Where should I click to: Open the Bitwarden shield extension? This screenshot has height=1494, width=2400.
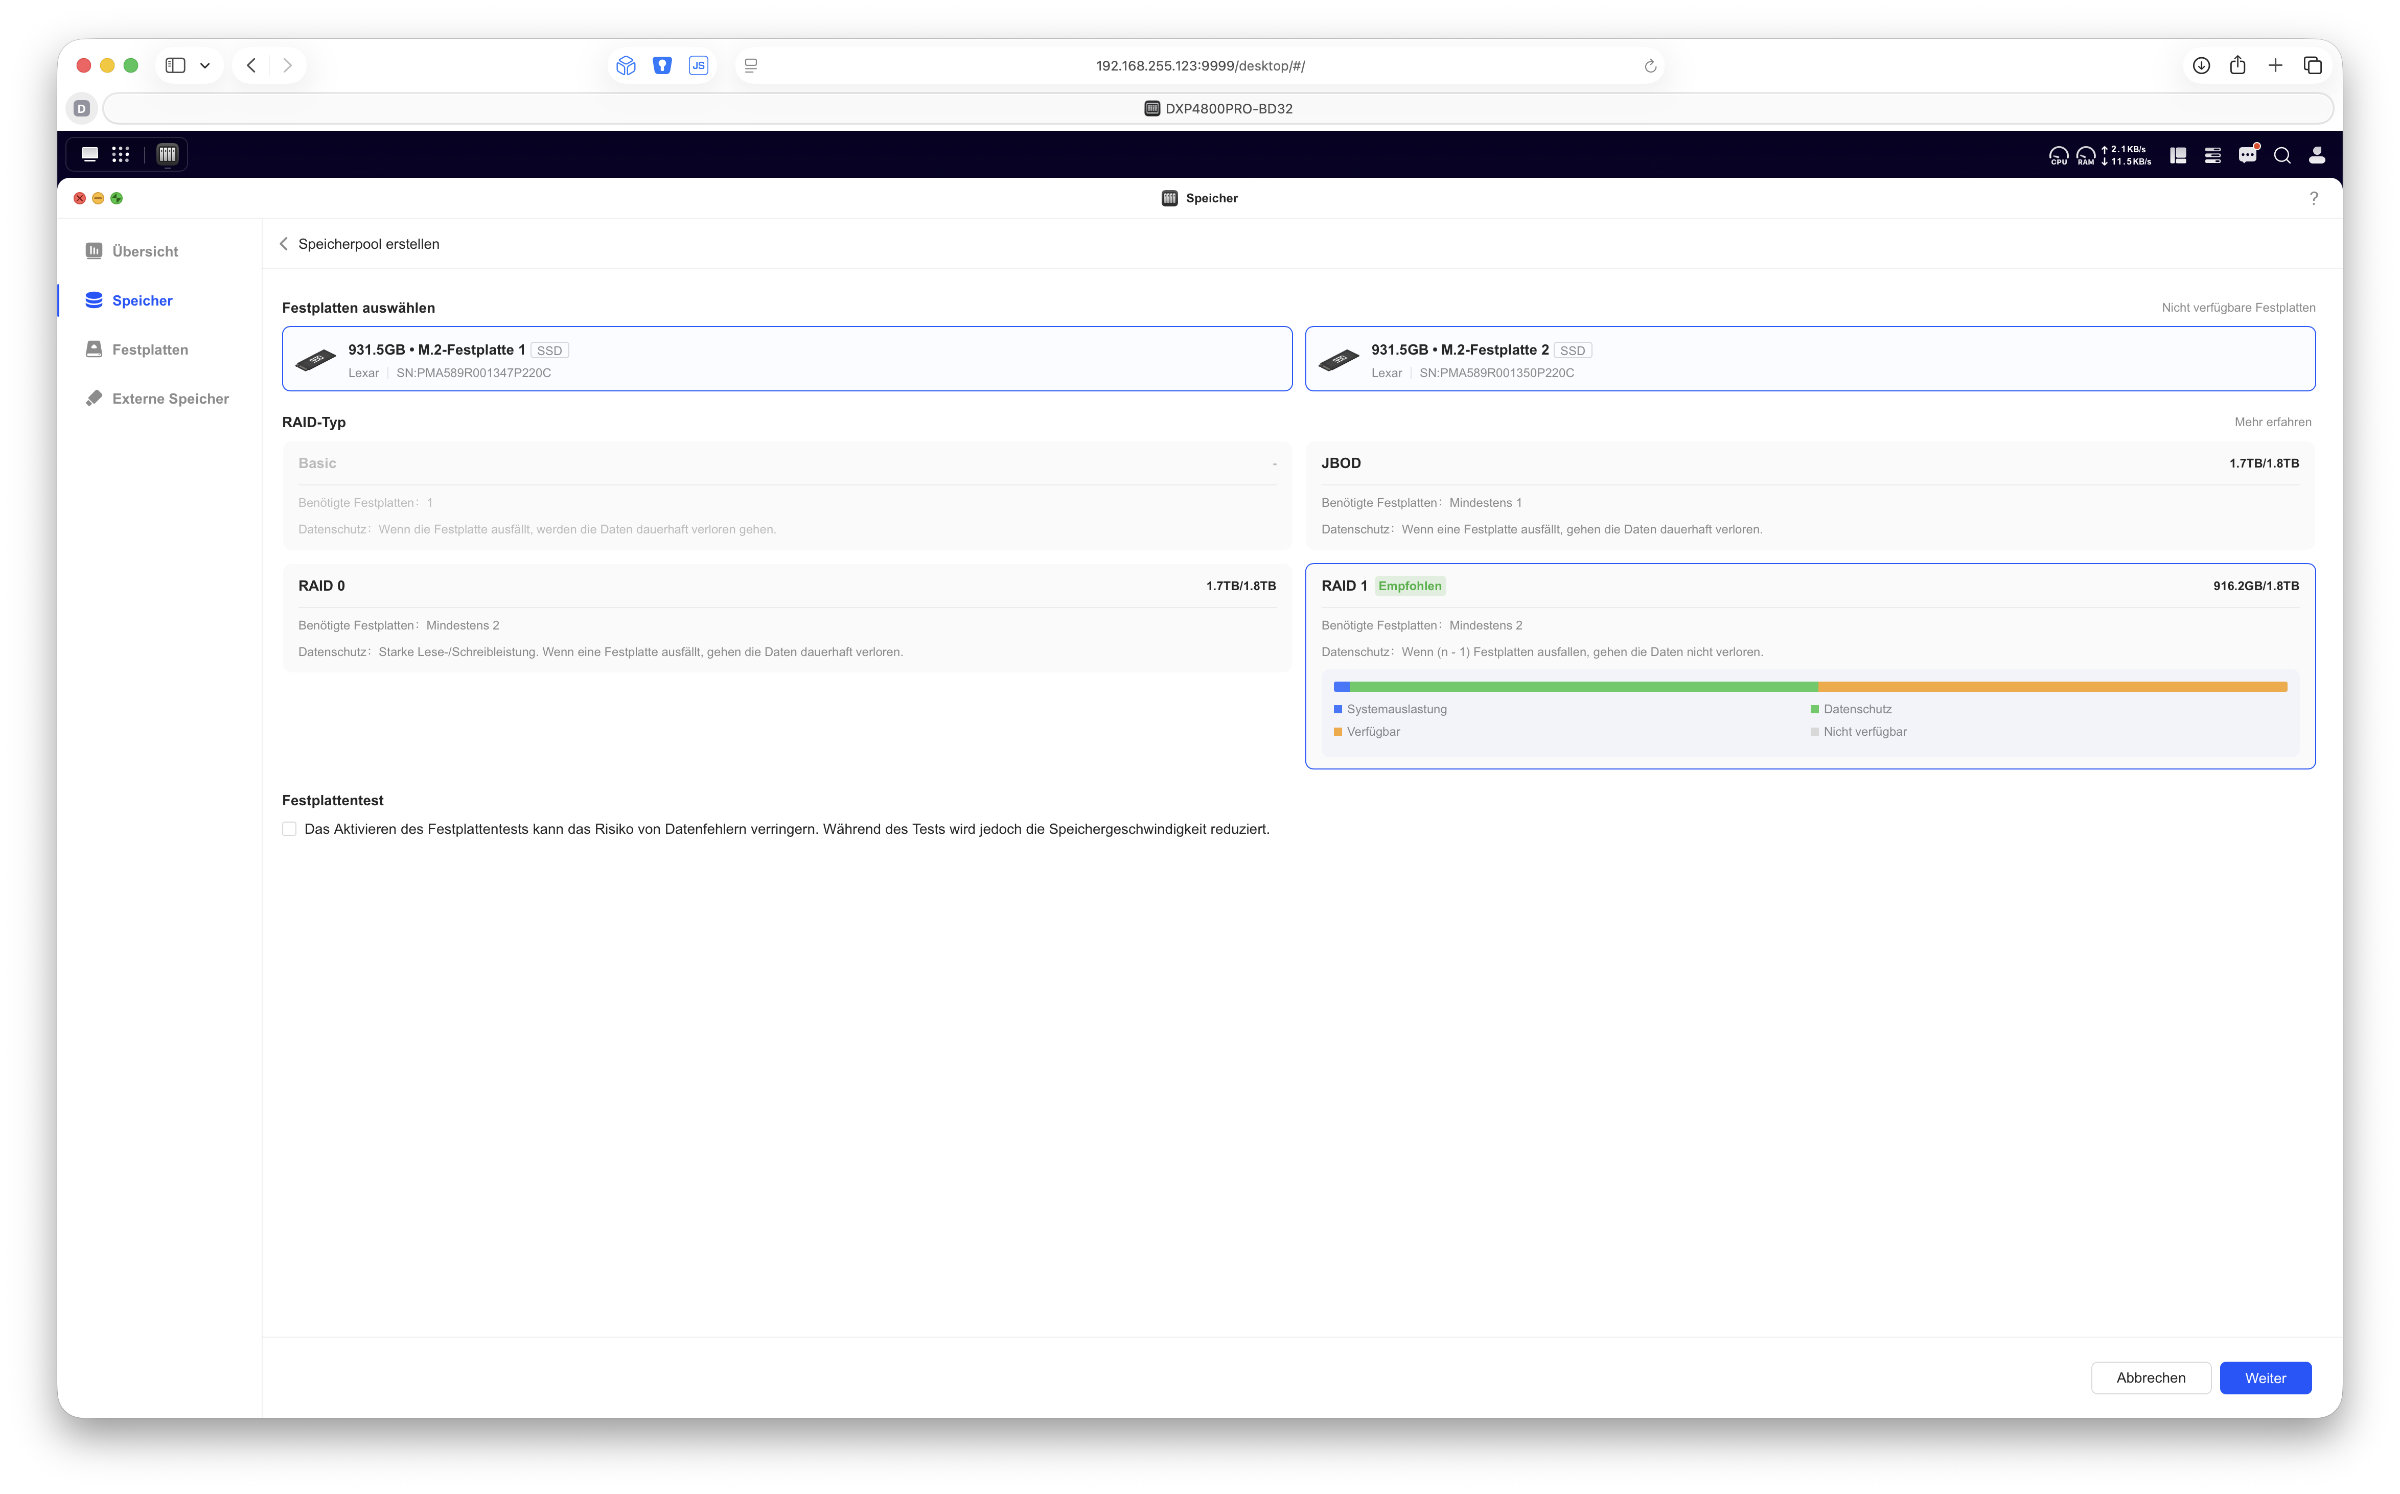[x=662, y=65]
